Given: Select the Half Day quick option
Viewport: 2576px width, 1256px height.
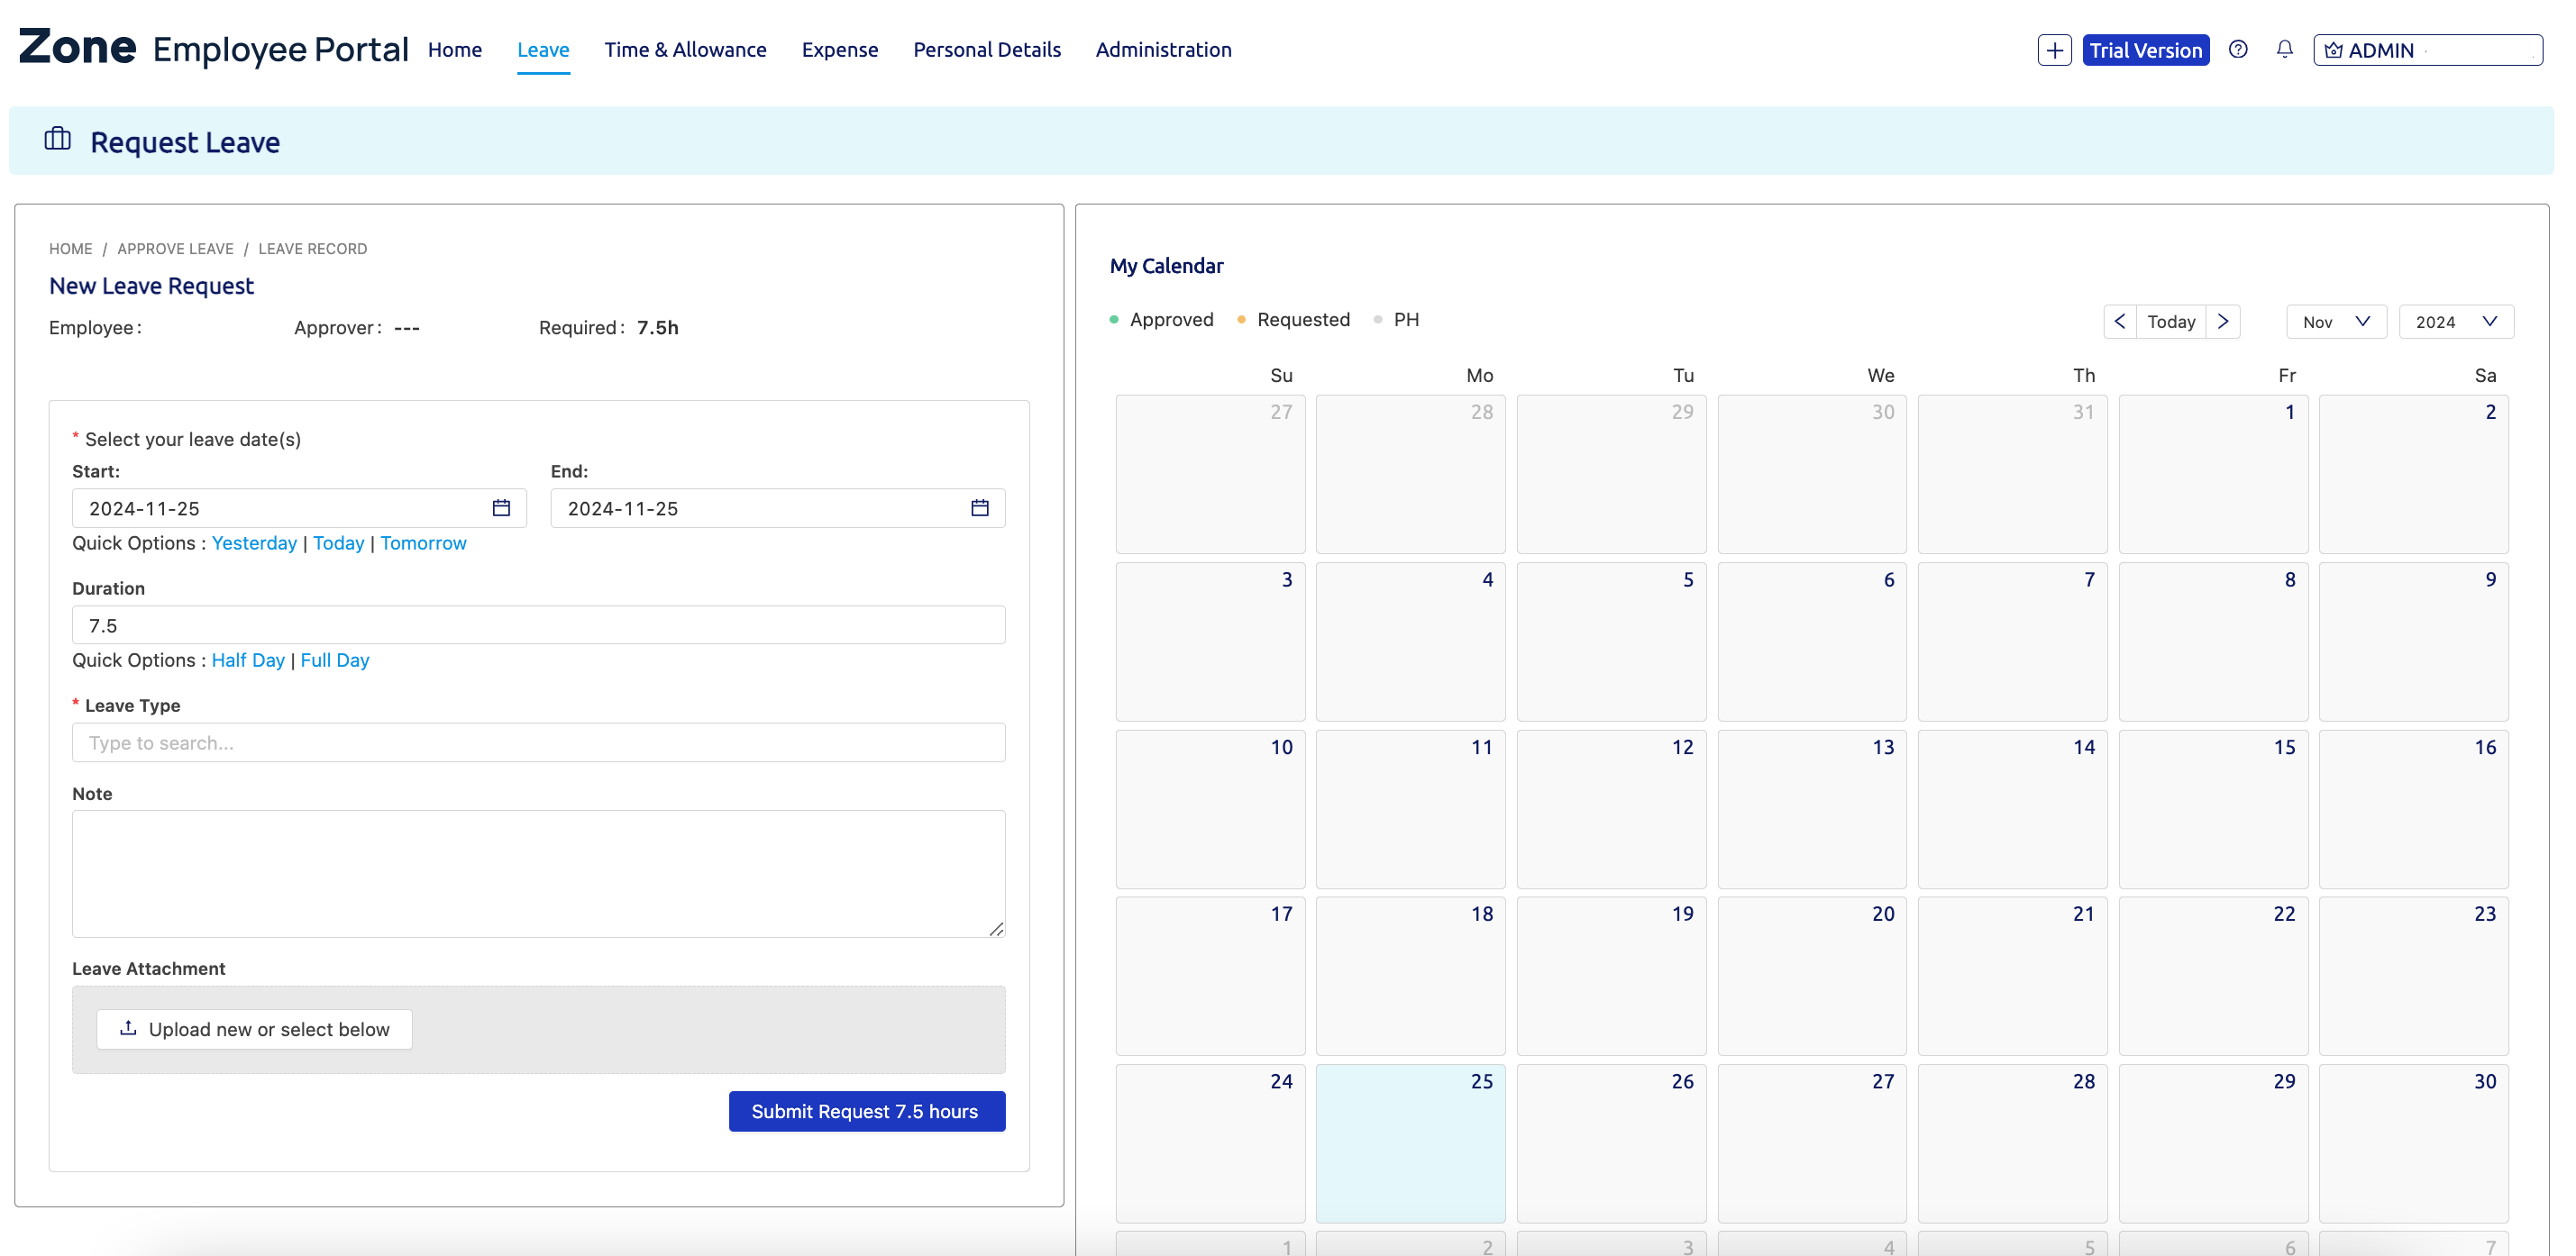Looking at the screenshot, I should click(x=248, y=660).
